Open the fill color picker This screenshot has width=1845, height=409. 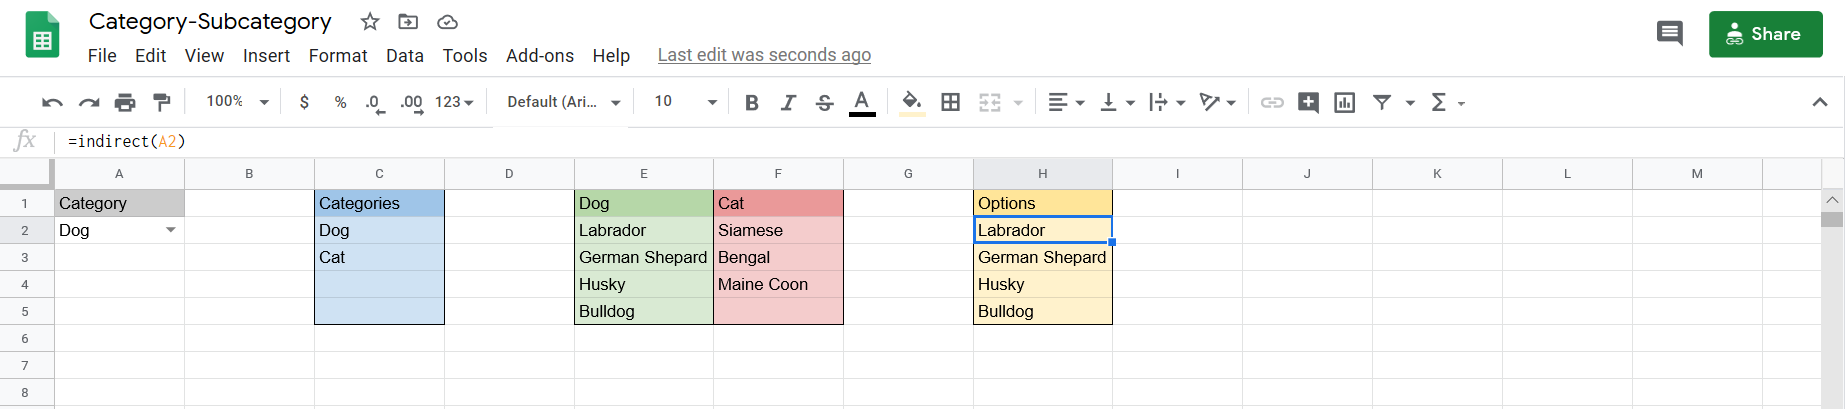911,102
